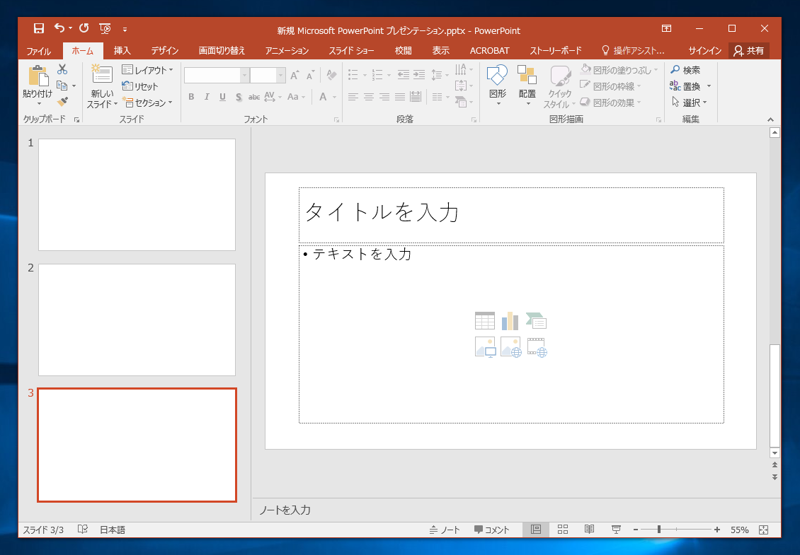Viewport: 800px width, 555px height.
Task: Toggle Bold formatting
Action: pos(192,97)
